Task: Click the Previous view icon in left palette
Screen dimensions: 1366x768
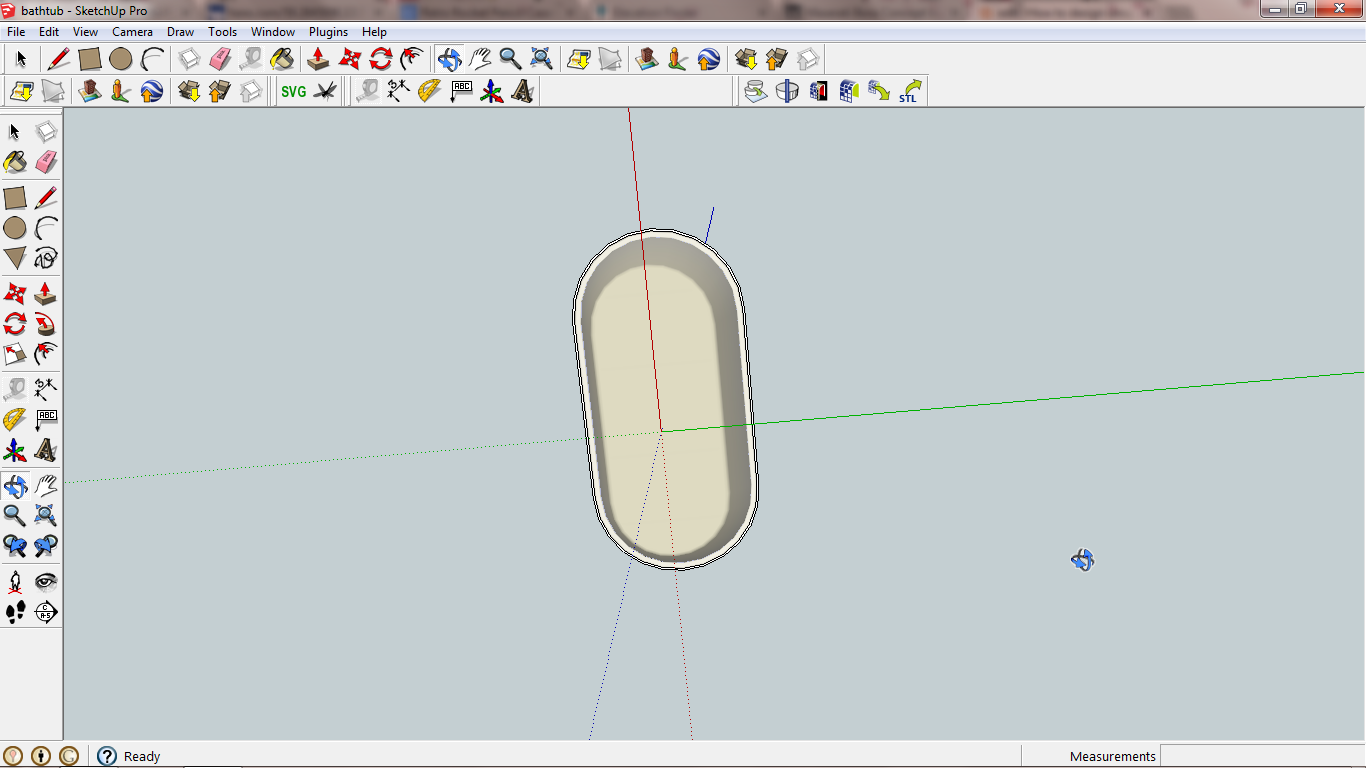Action: pyautogui.click(x=15, y=546)
